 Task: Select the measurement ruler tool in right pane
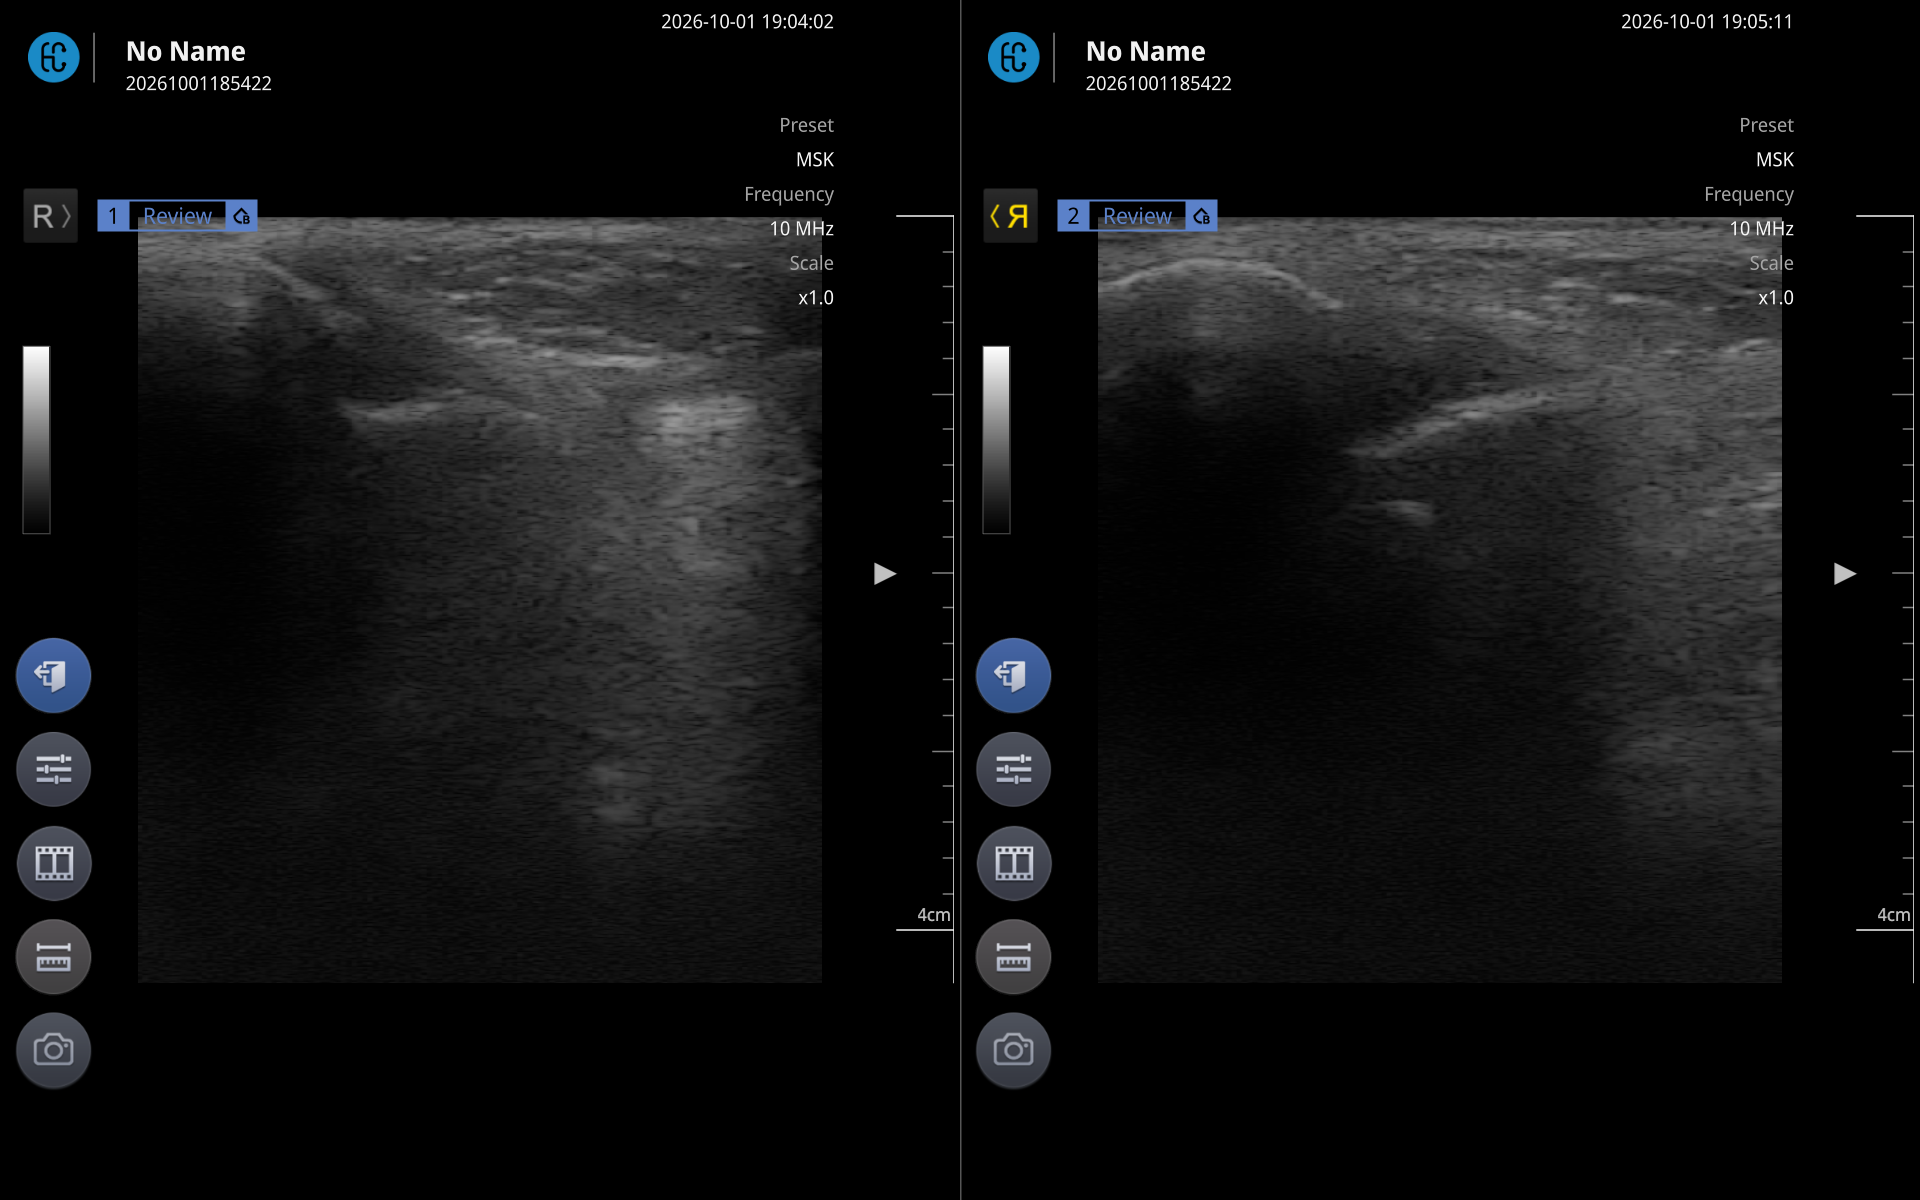1013,957
